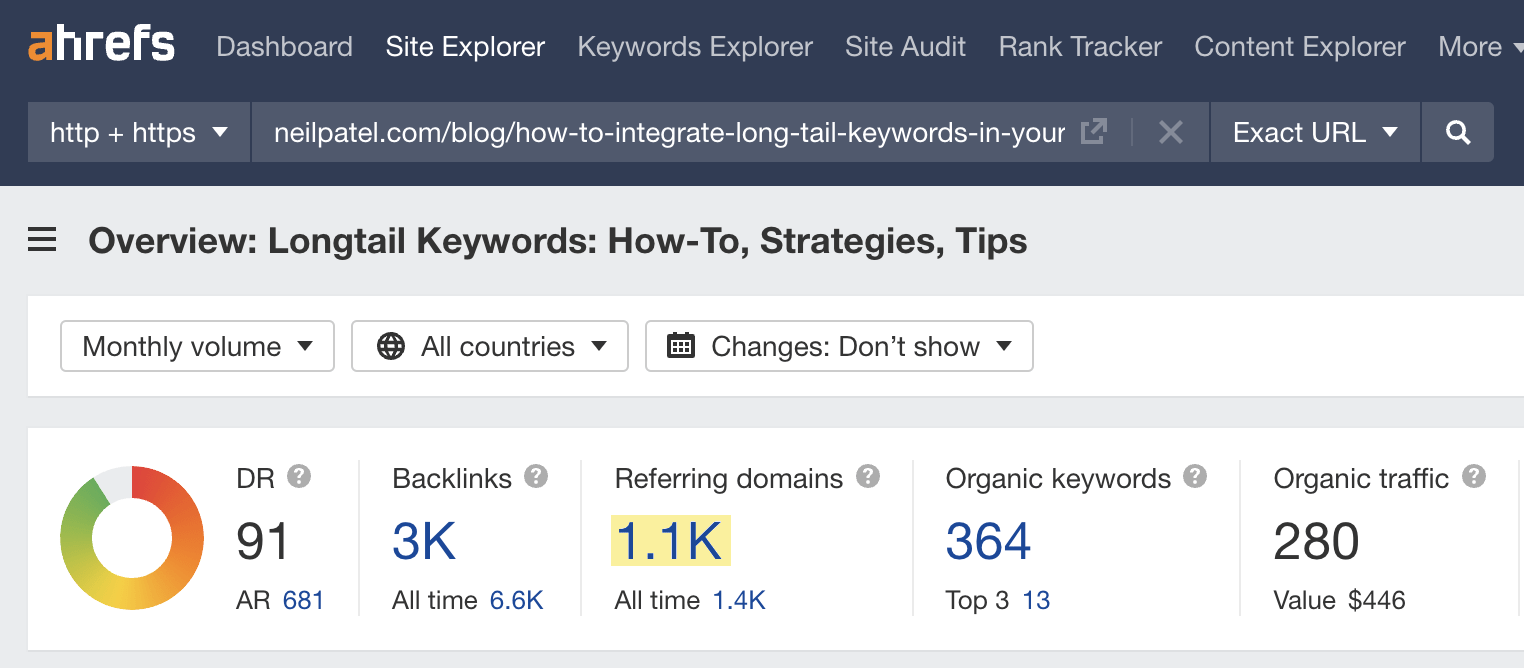Viewport: 1524px width, 668px height.
Task: Click Organic keywords help icon
Action: tap(1195, 477)
